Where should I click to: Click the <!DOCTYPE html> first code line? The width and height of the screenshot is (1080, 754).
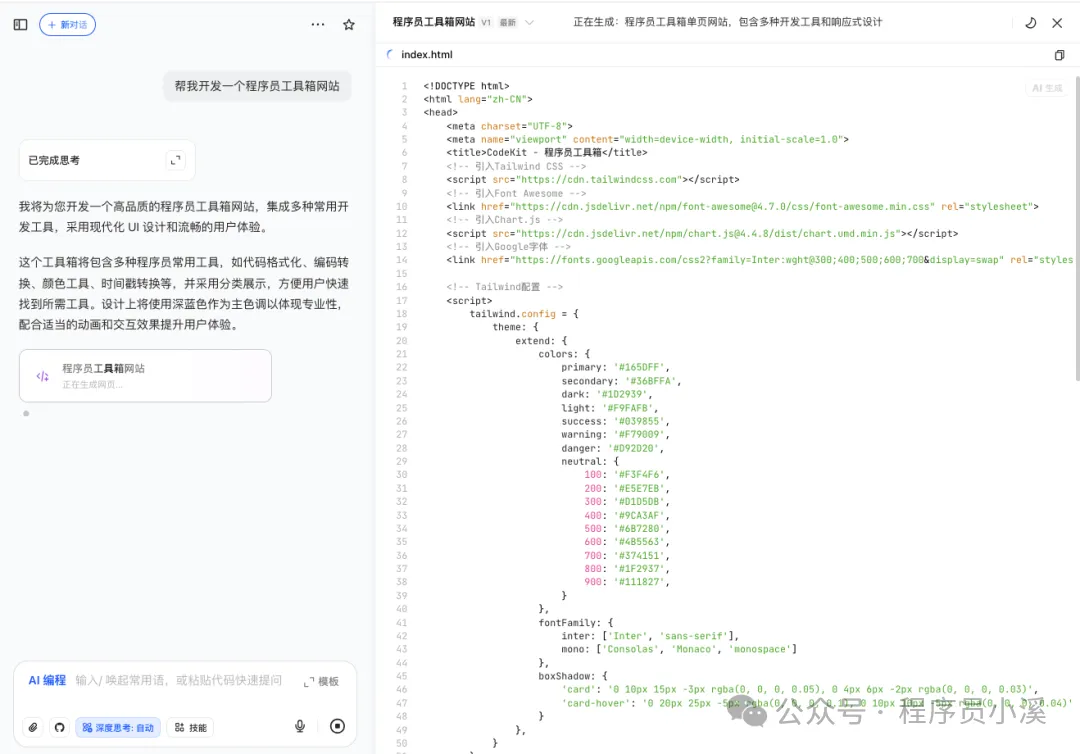[x=466, y=86]
